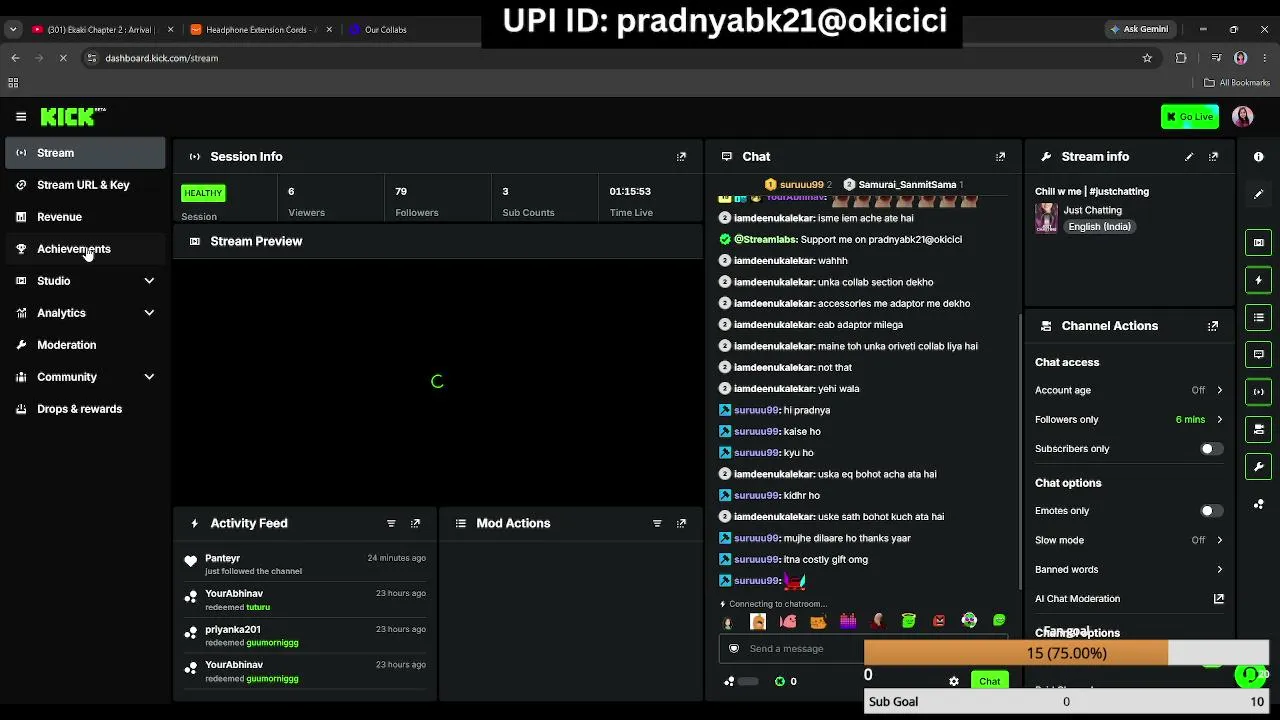Open chat settings gear icon
Image resolution: width=1280 pixels, height=720 pixels.
click(954, 681)
